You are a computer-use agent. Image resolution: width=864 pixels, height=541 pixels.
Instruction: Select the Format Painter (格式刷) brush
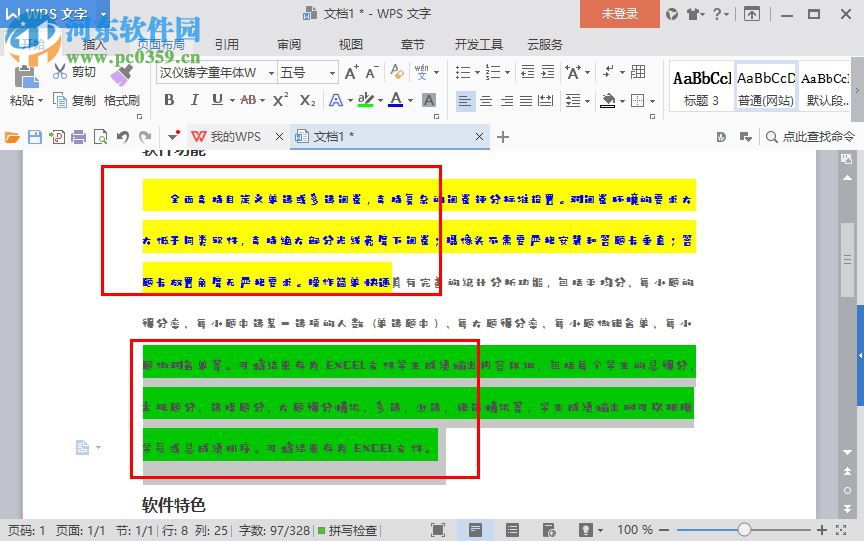point(122,74)
